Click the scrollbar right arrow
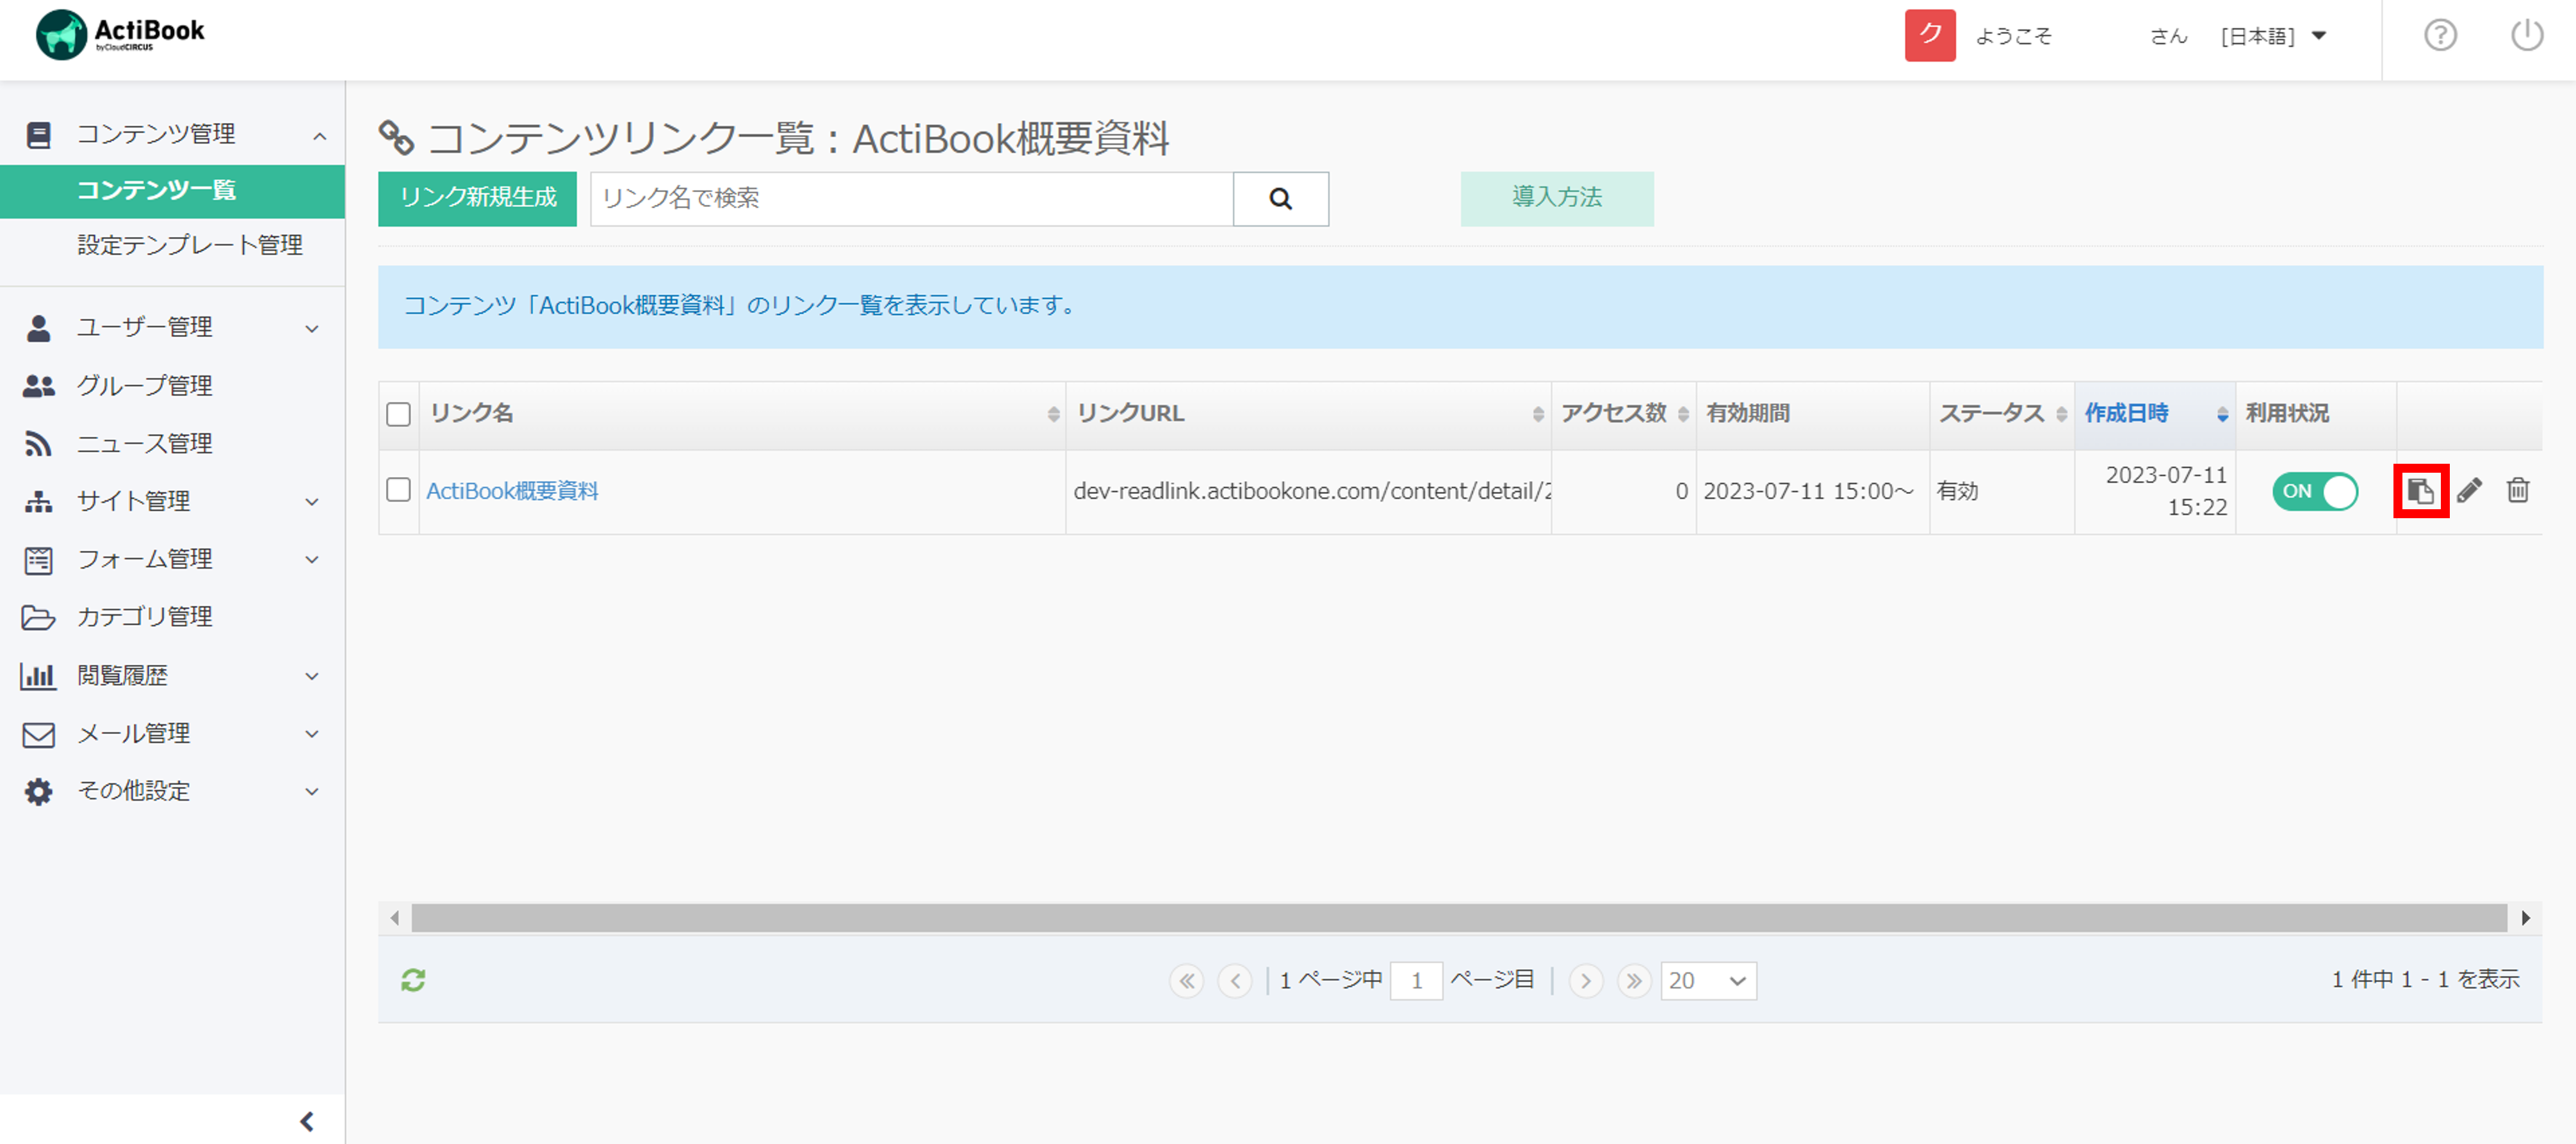This screenshot has width=2576, height=1144. [x=2526, y=918]
